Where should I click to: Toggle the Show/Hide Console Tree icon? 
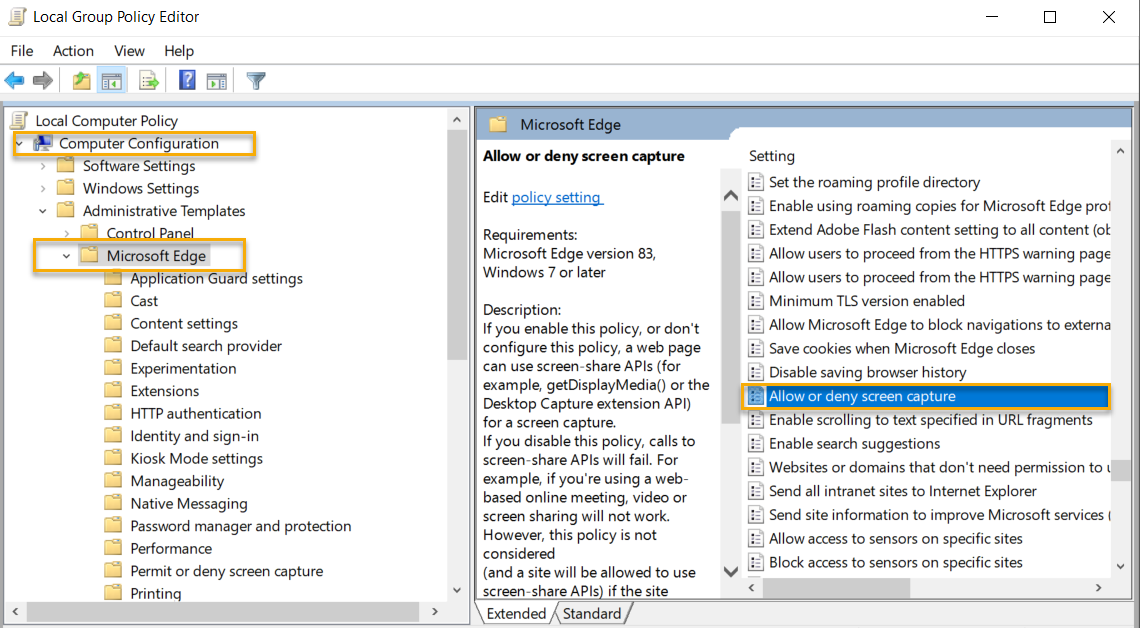click(x=110, y=80)
